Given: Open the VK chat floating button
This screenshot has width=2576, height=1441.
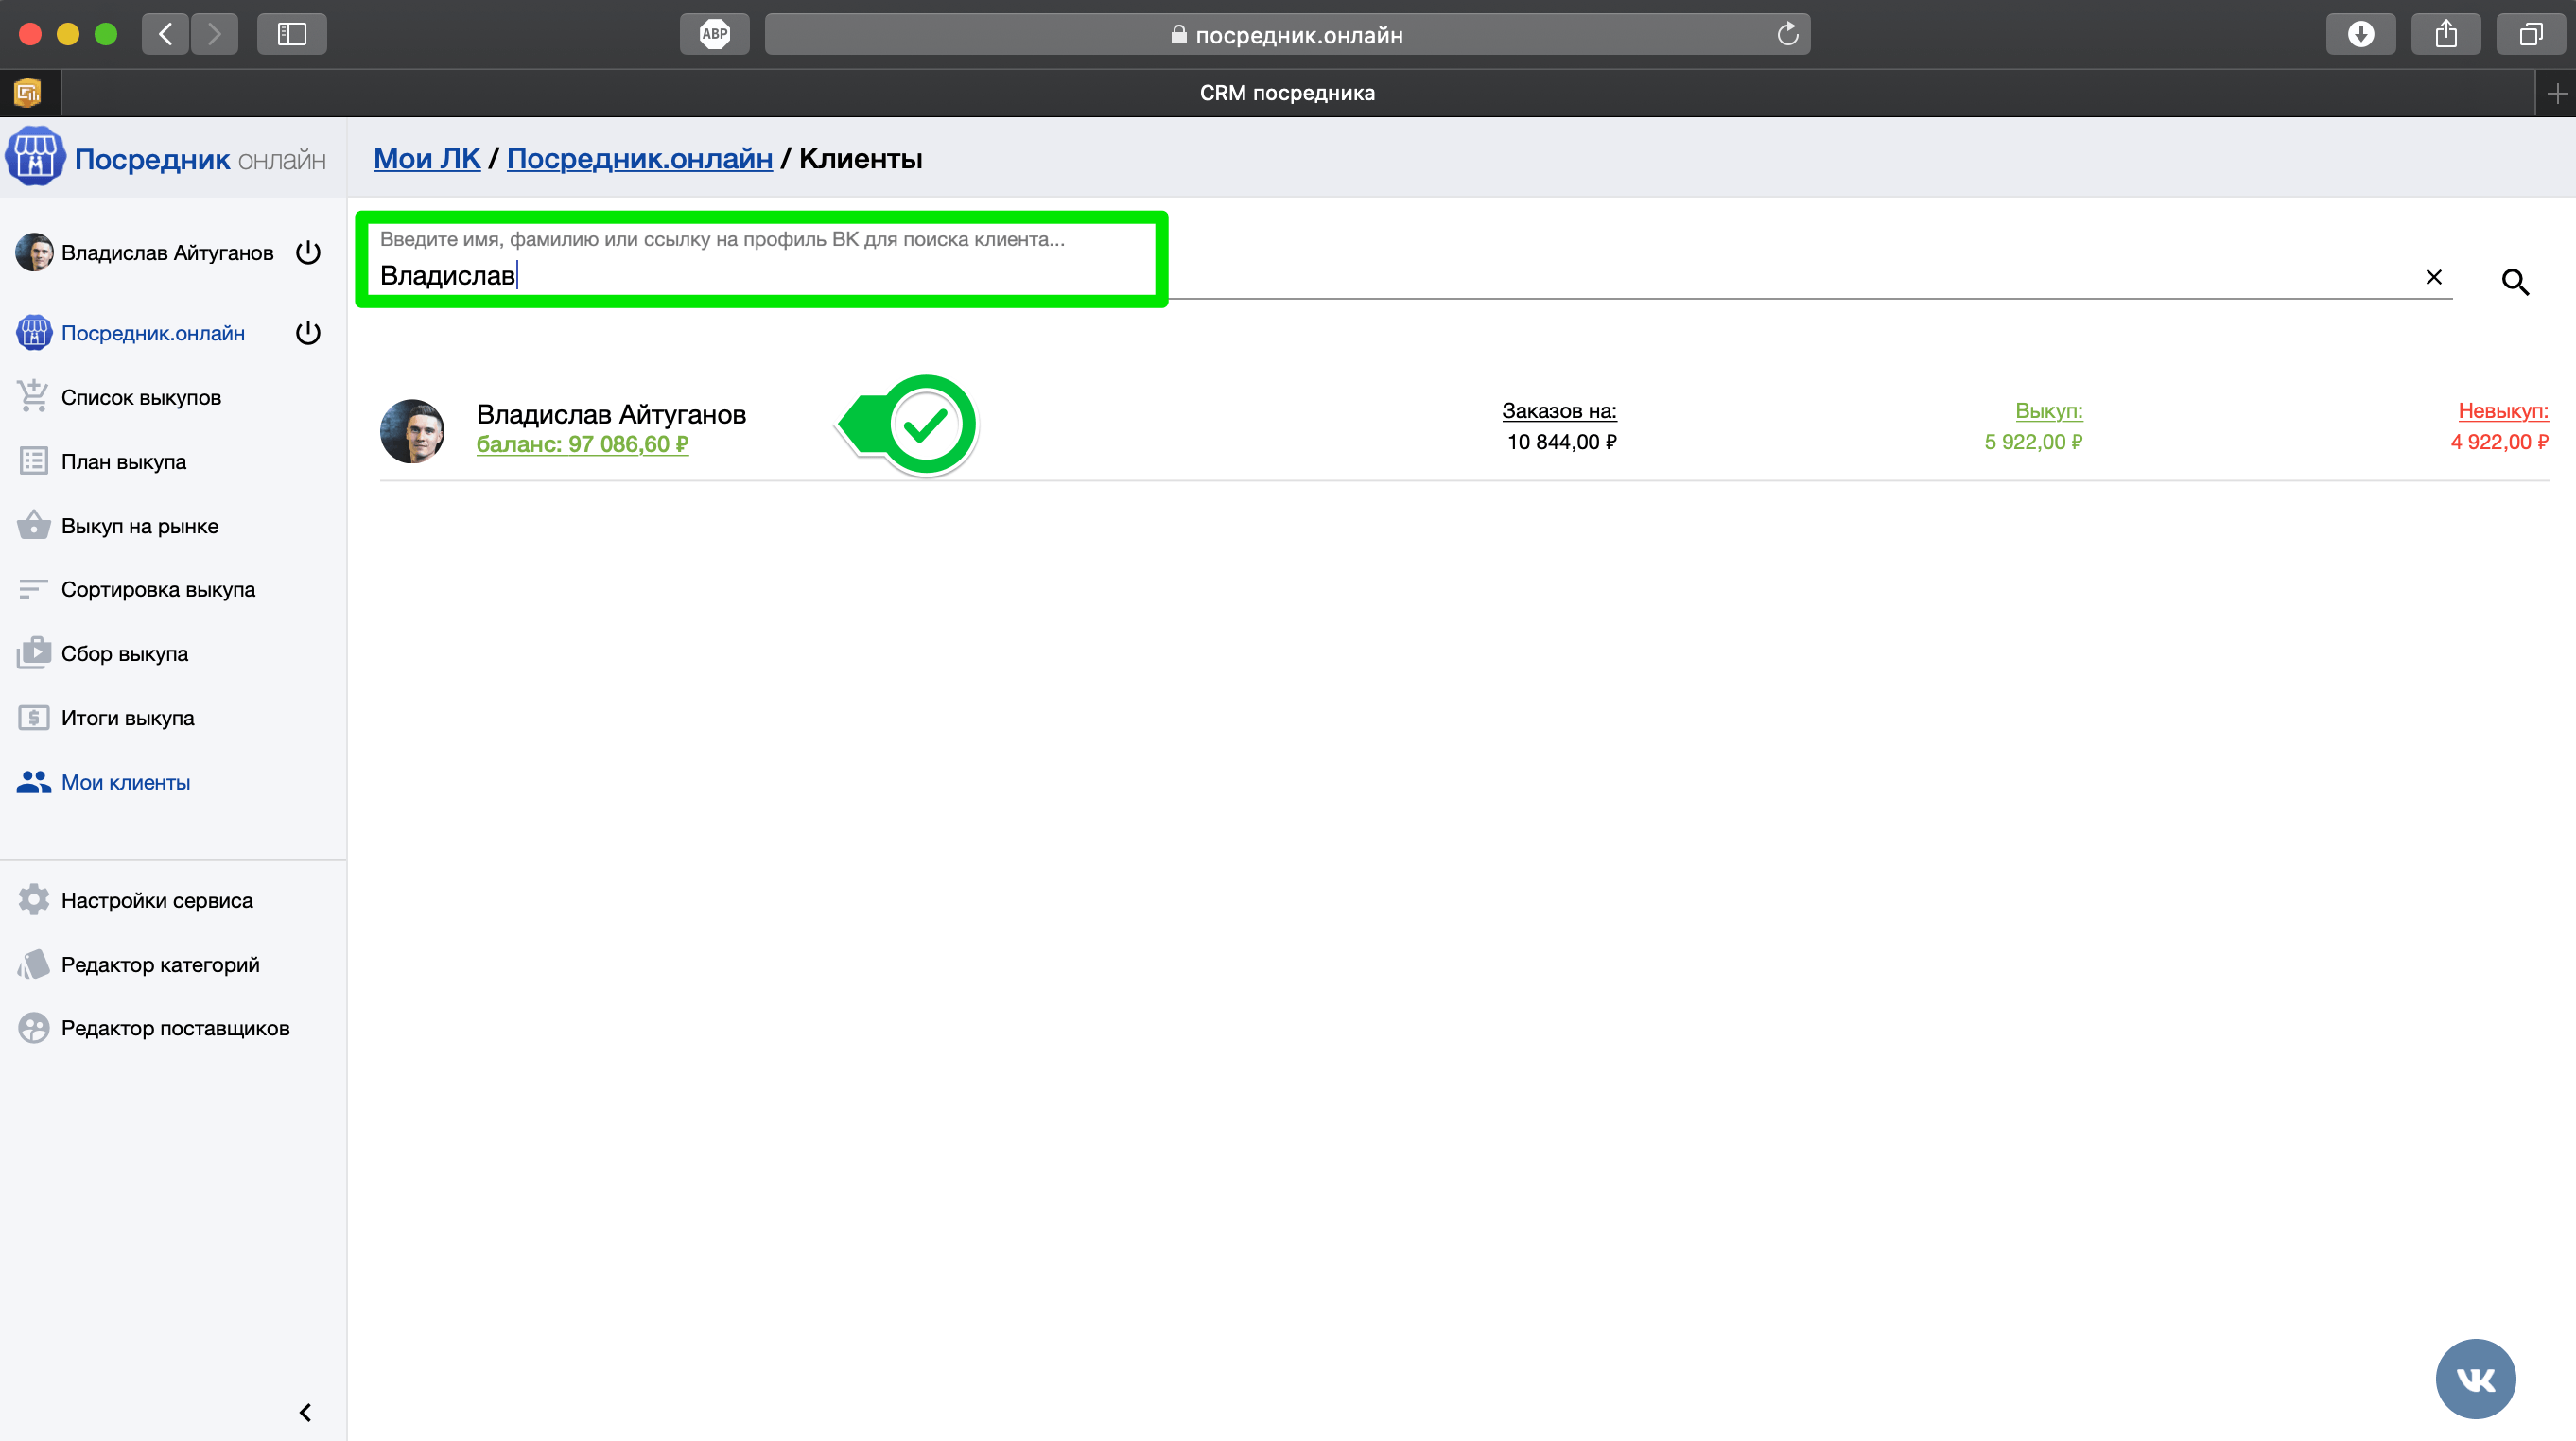Looking at the screenshot, I should [2475, 1379].
